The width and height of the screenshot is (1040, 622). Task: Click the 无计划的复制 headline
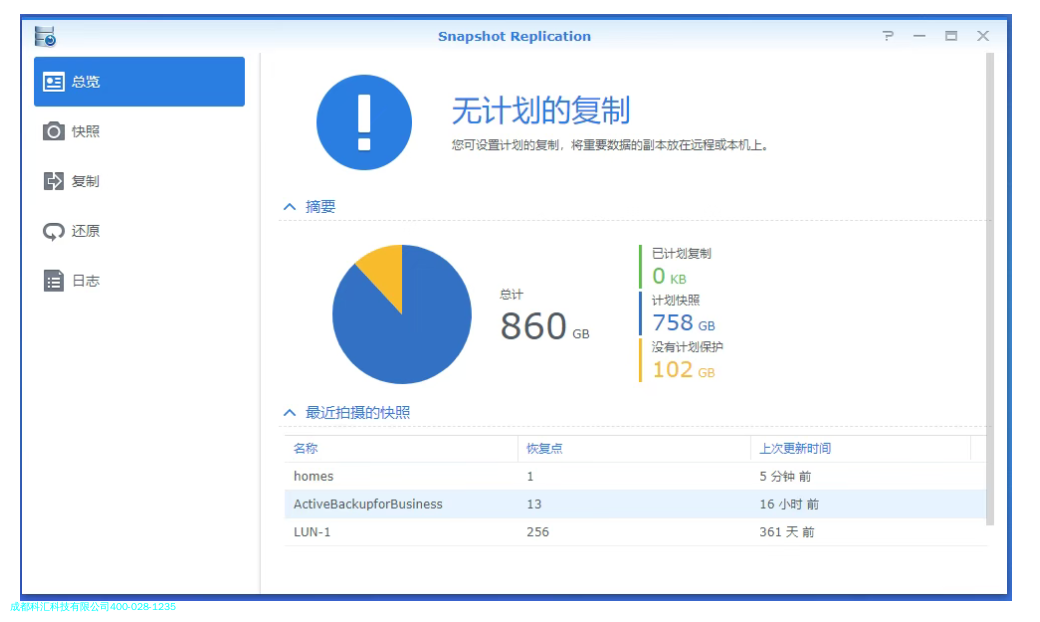coord(541,111)
